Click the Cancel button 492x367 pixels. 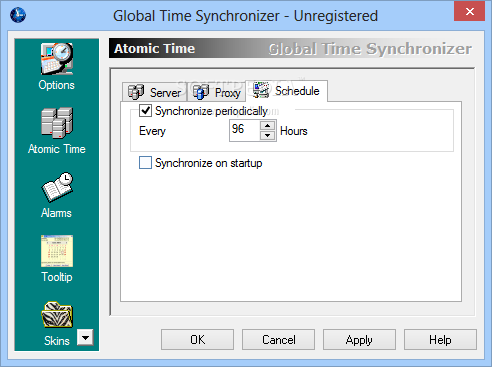coord(278,340)
